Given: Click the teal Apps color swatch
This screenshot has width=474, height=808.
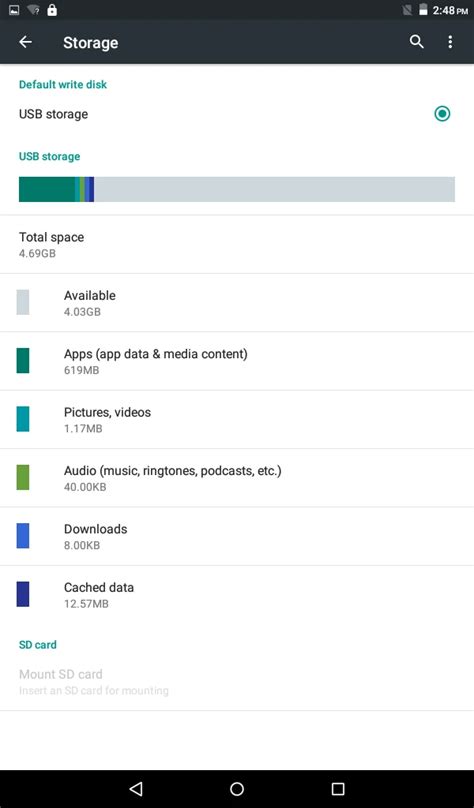Looking at the screenshot, I should click(23, 360).
